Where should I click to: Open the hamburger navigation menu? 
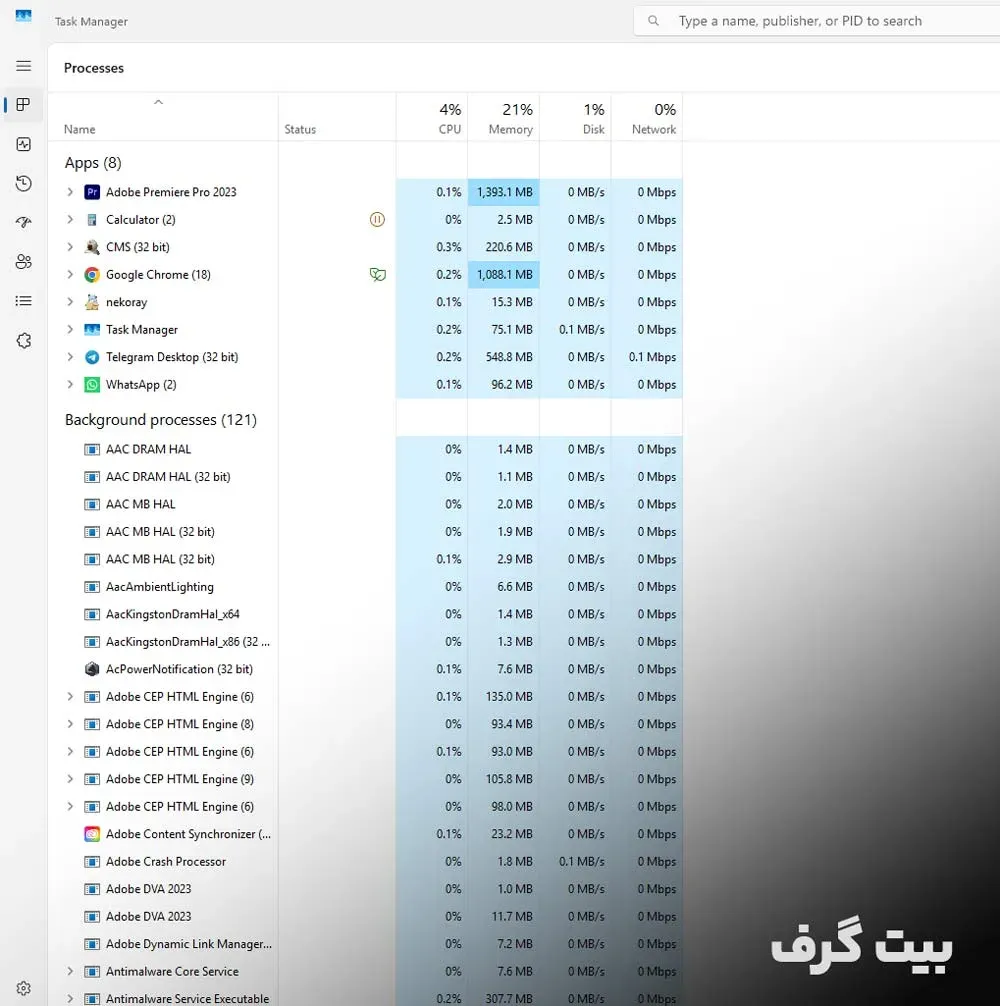pyautogui.click(x=24, y=65)
